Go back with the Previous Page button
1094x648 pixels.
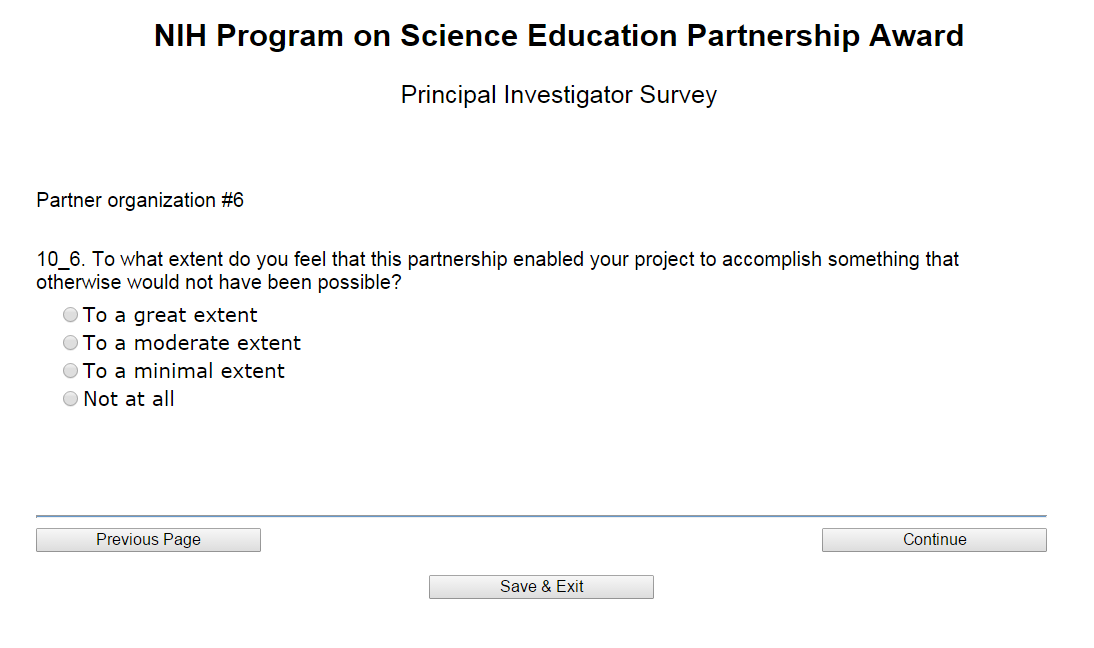click(x=148, y=540)
